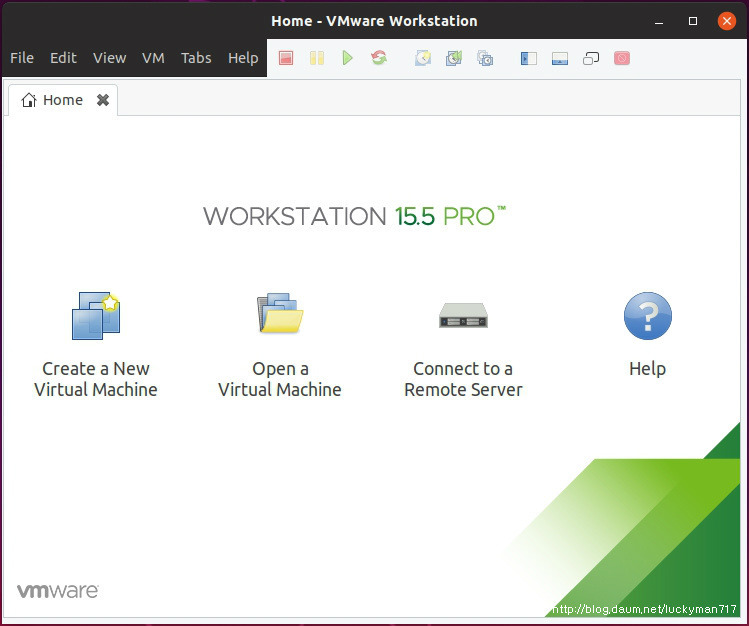Click the 'Help' text under the question icon

pos(647,369)
